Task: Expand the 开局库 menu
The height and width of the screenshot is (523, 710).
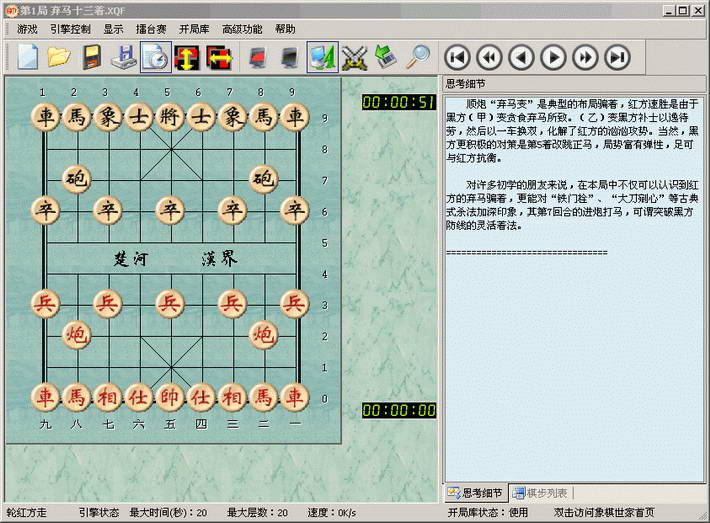Action: click(197, 29)
